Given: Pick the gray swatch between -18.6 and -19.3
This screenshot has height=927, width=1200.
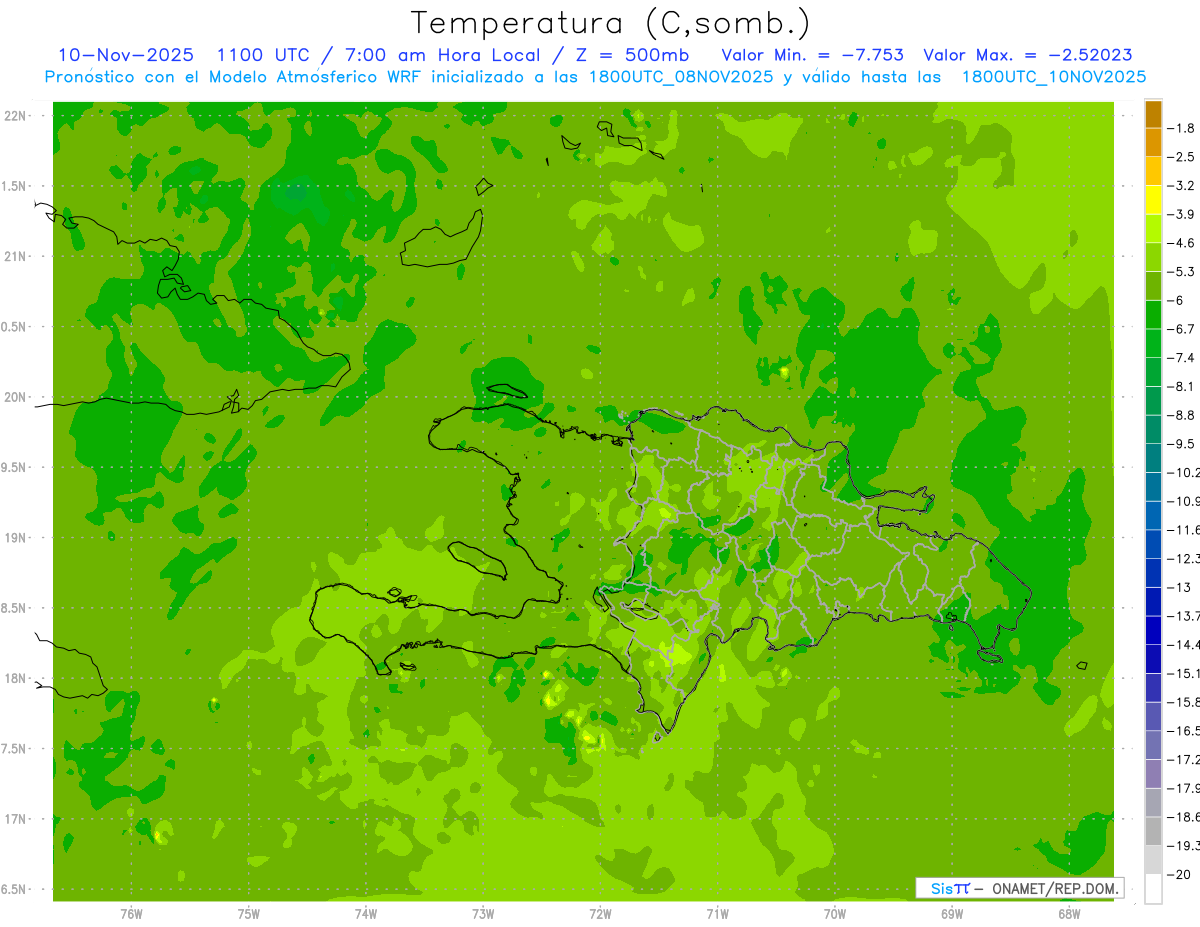Looking at the screenshot, I should click(x=1153, y=831).
